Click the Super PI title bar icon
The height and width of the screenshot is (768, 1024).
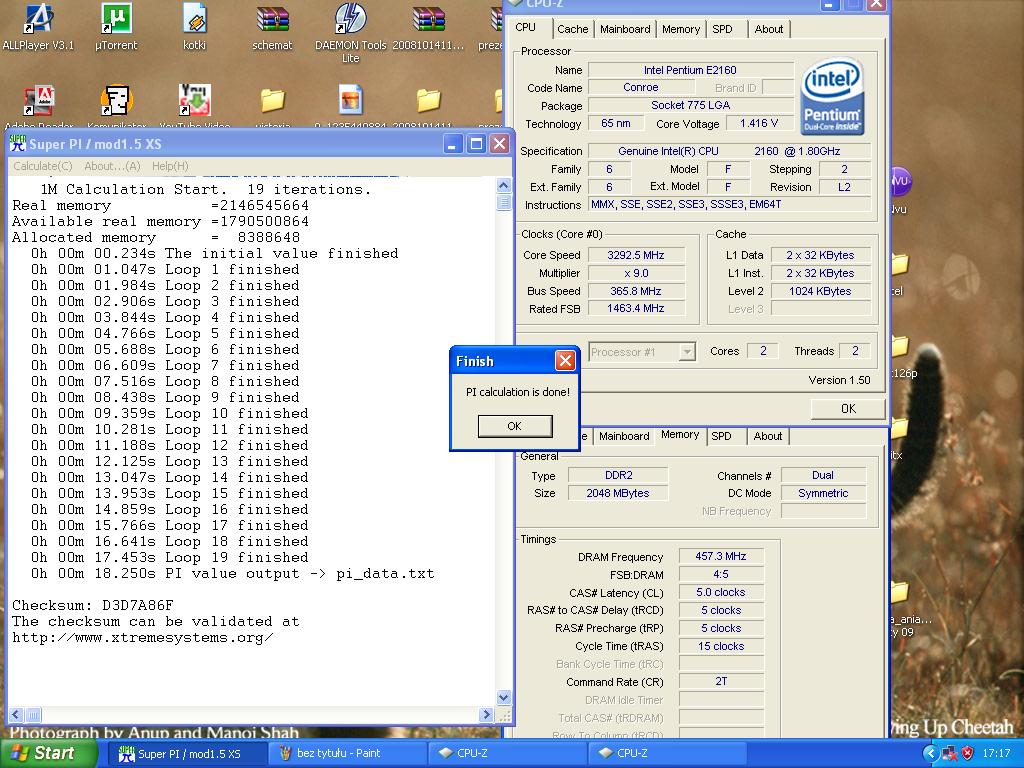[x=18, y=144]
